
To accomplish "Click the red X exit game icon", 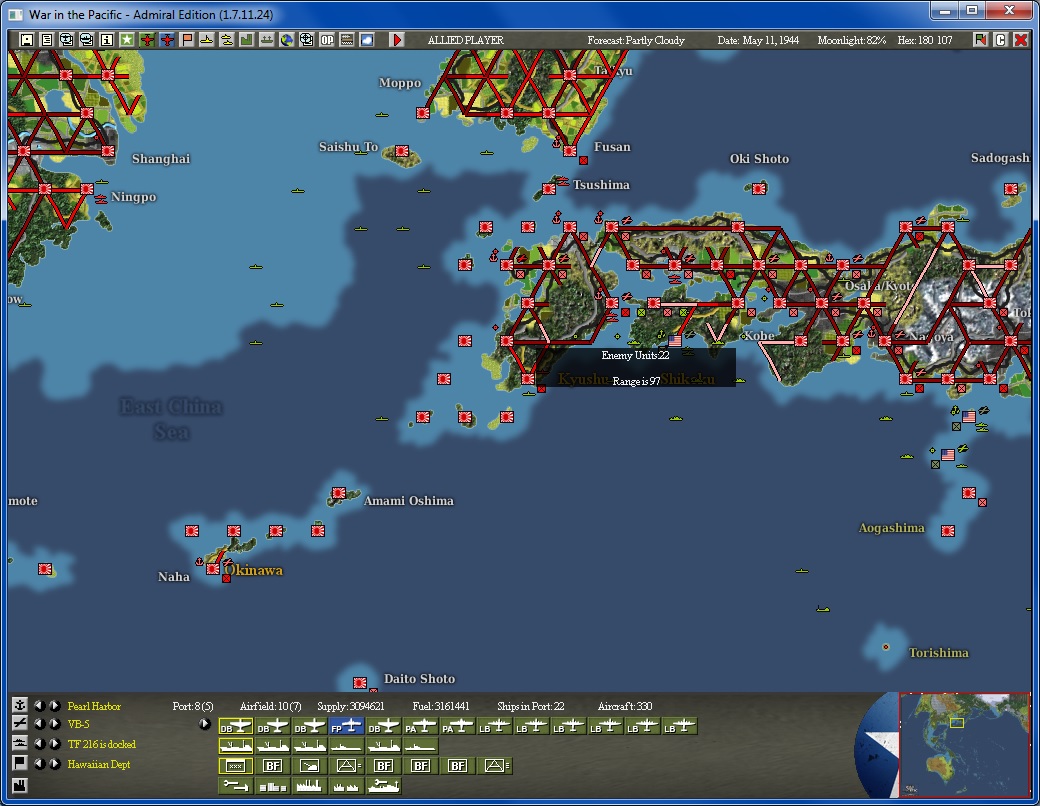I will (1021, 40).
